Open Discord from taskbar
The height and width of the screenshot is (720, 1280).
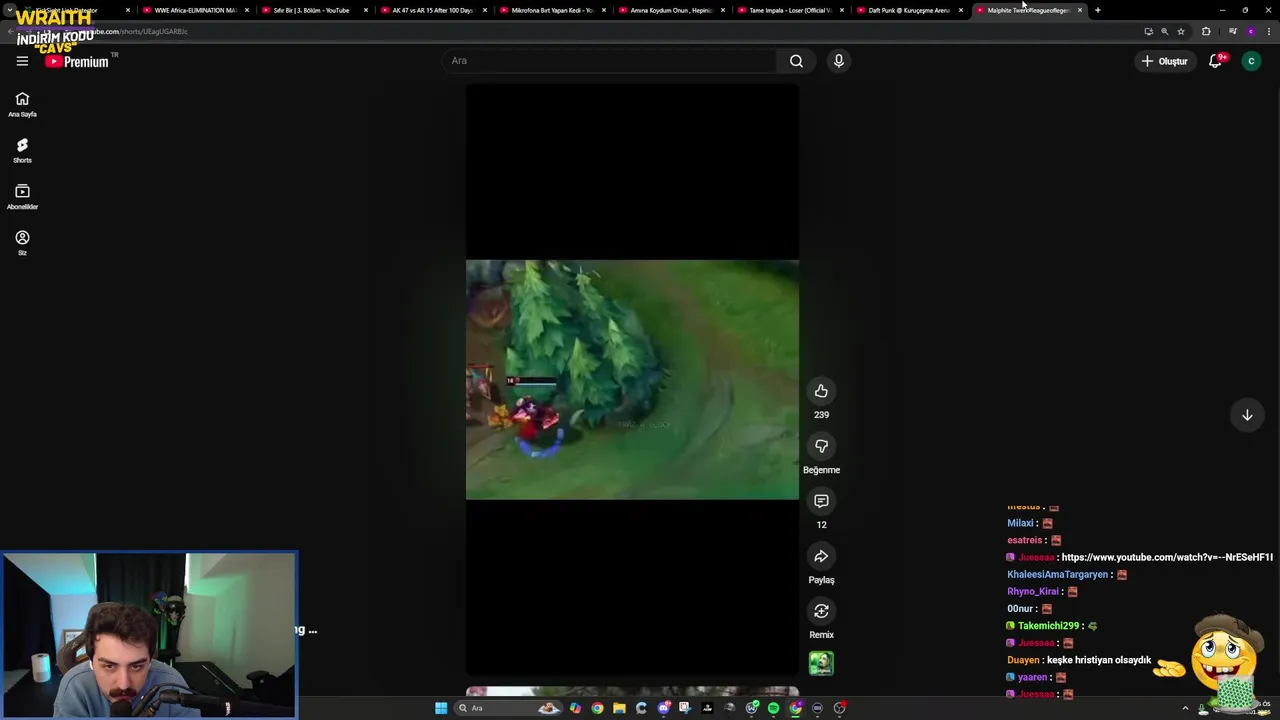point(663,708)
